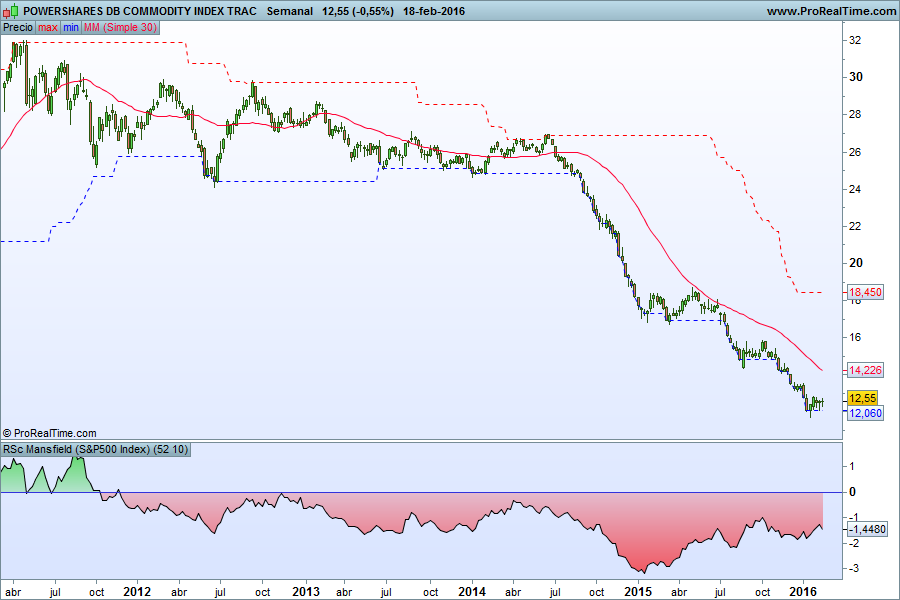This screenshot has width=900, height=600.
Task: Click the 2014 label on the time axis
Action: [472, 592]
